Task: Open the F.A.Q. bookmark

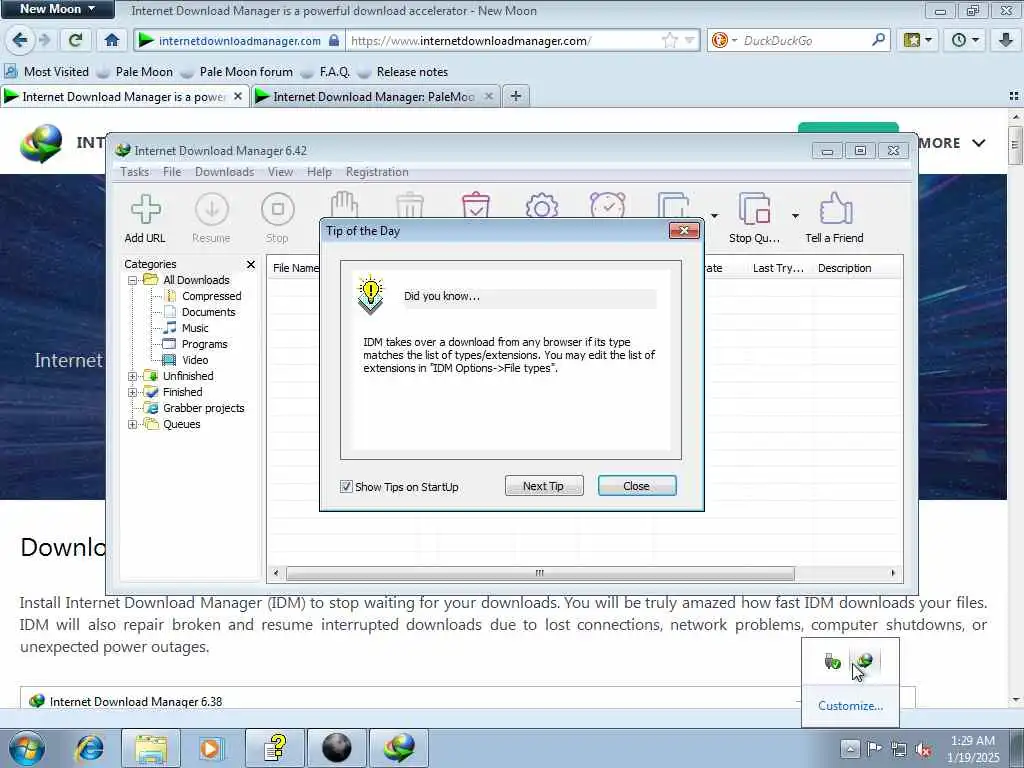Action: click(x=325, y=72)
